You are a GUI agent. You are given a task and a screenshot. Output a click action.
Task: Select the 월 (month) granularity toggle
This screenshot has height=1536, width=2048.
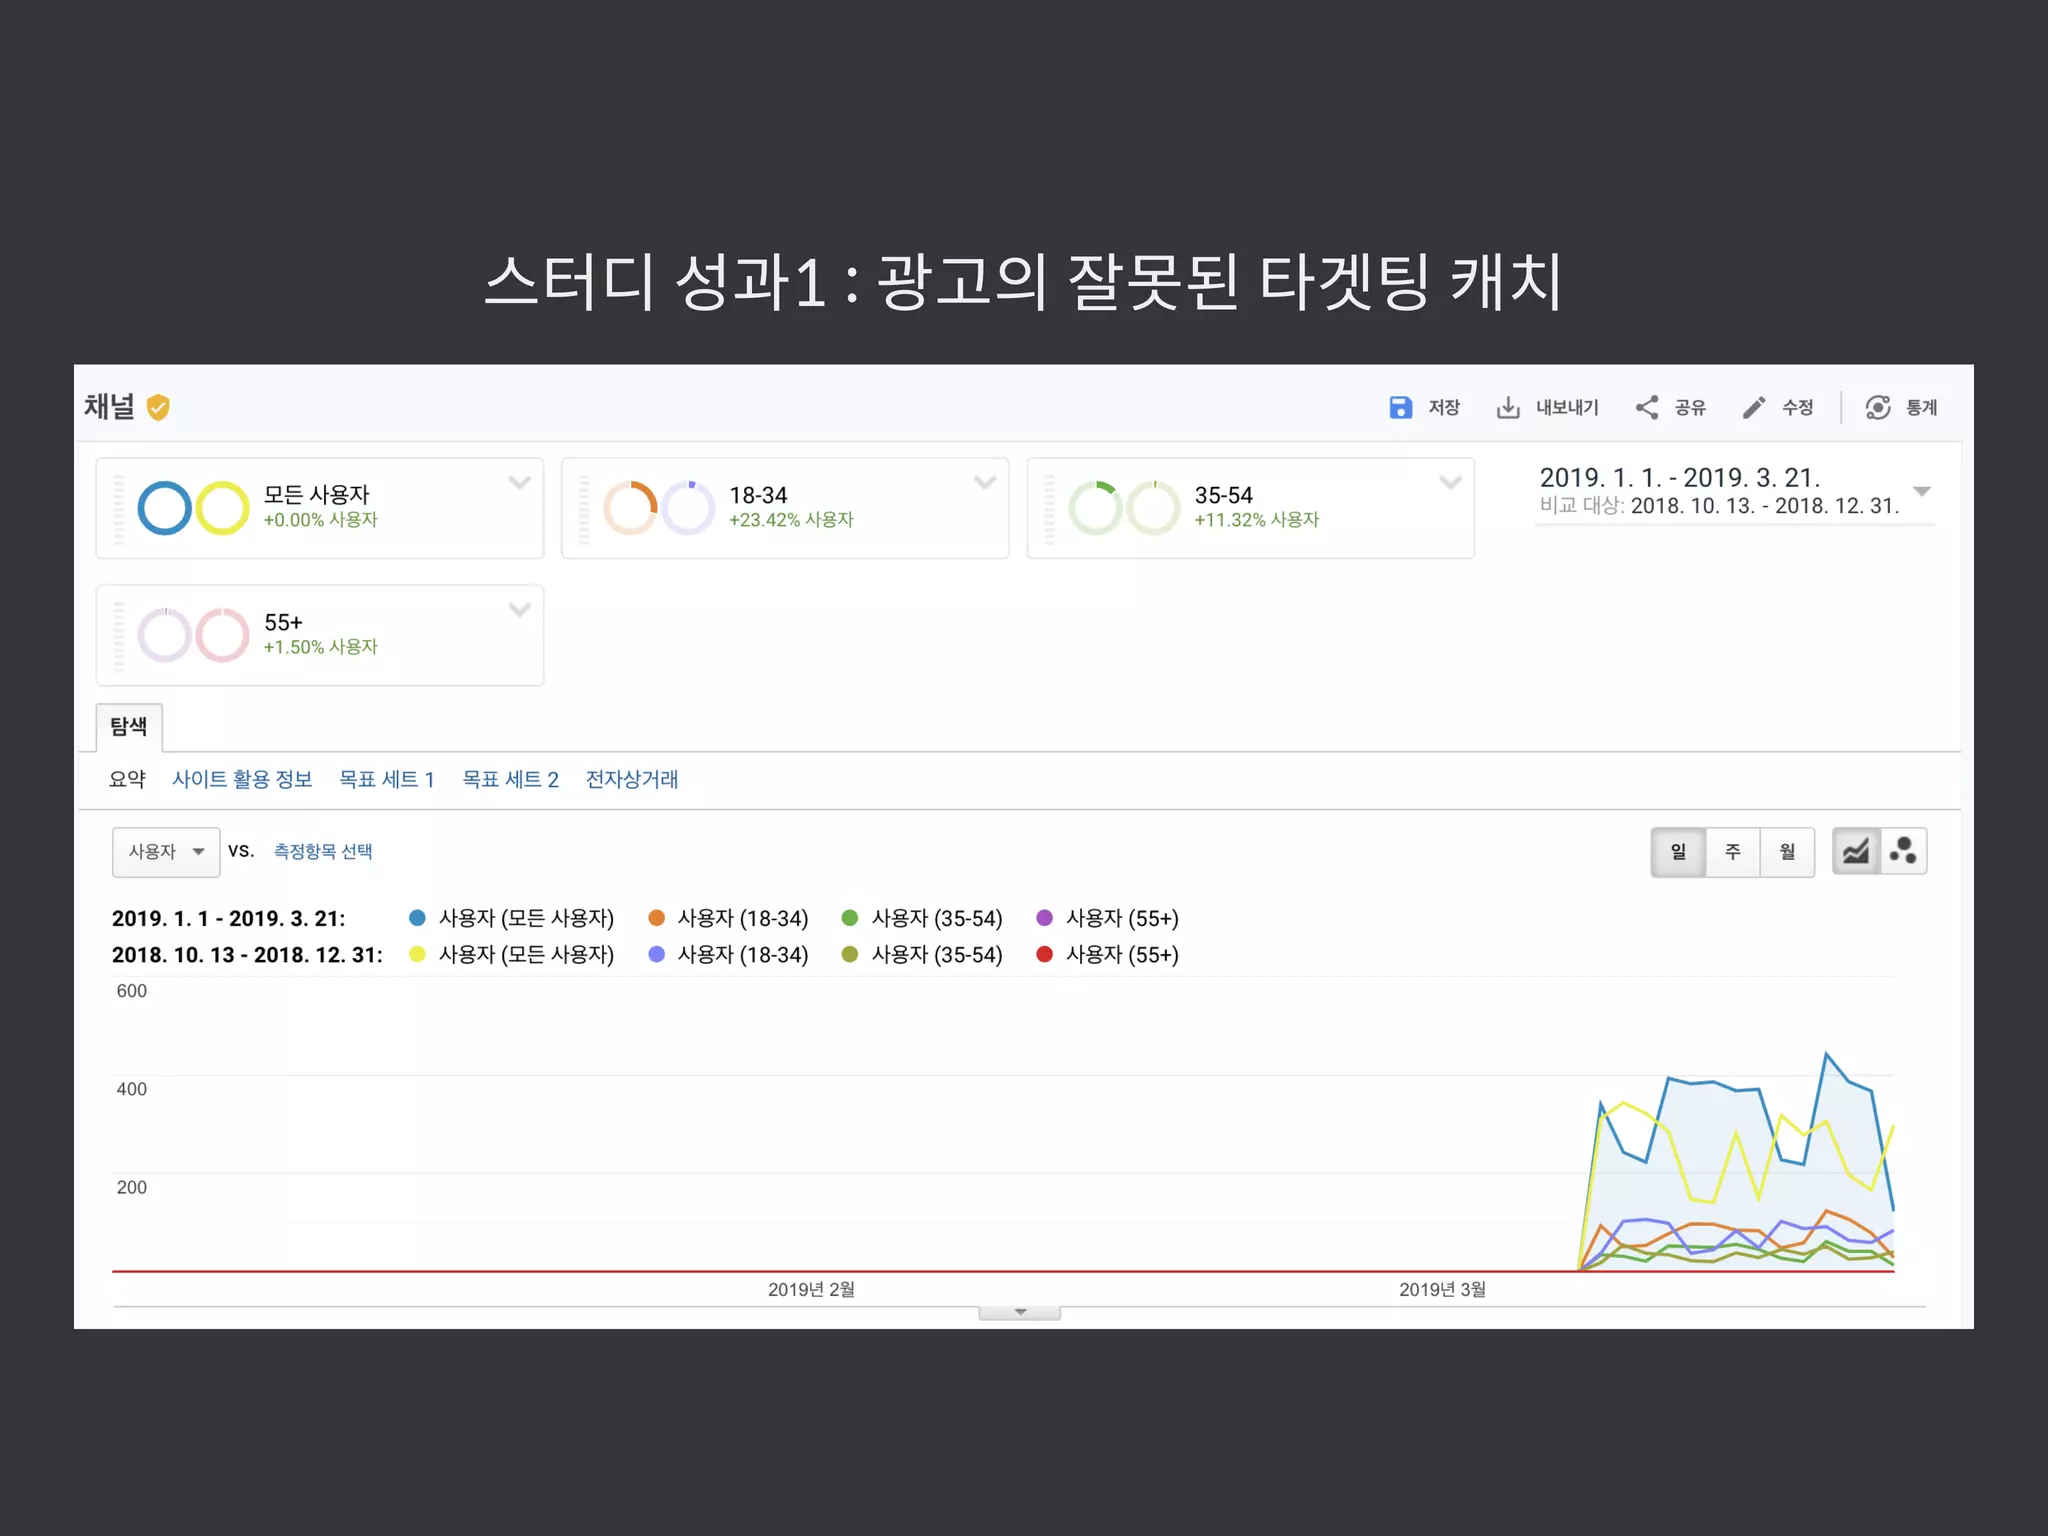point(1787,852)
